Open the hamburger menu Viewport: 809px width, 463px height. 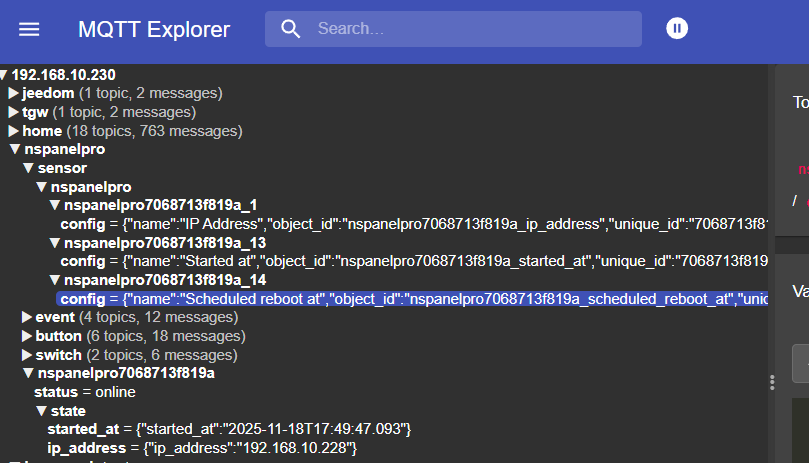pyautogui.click(x=30, y=29)
